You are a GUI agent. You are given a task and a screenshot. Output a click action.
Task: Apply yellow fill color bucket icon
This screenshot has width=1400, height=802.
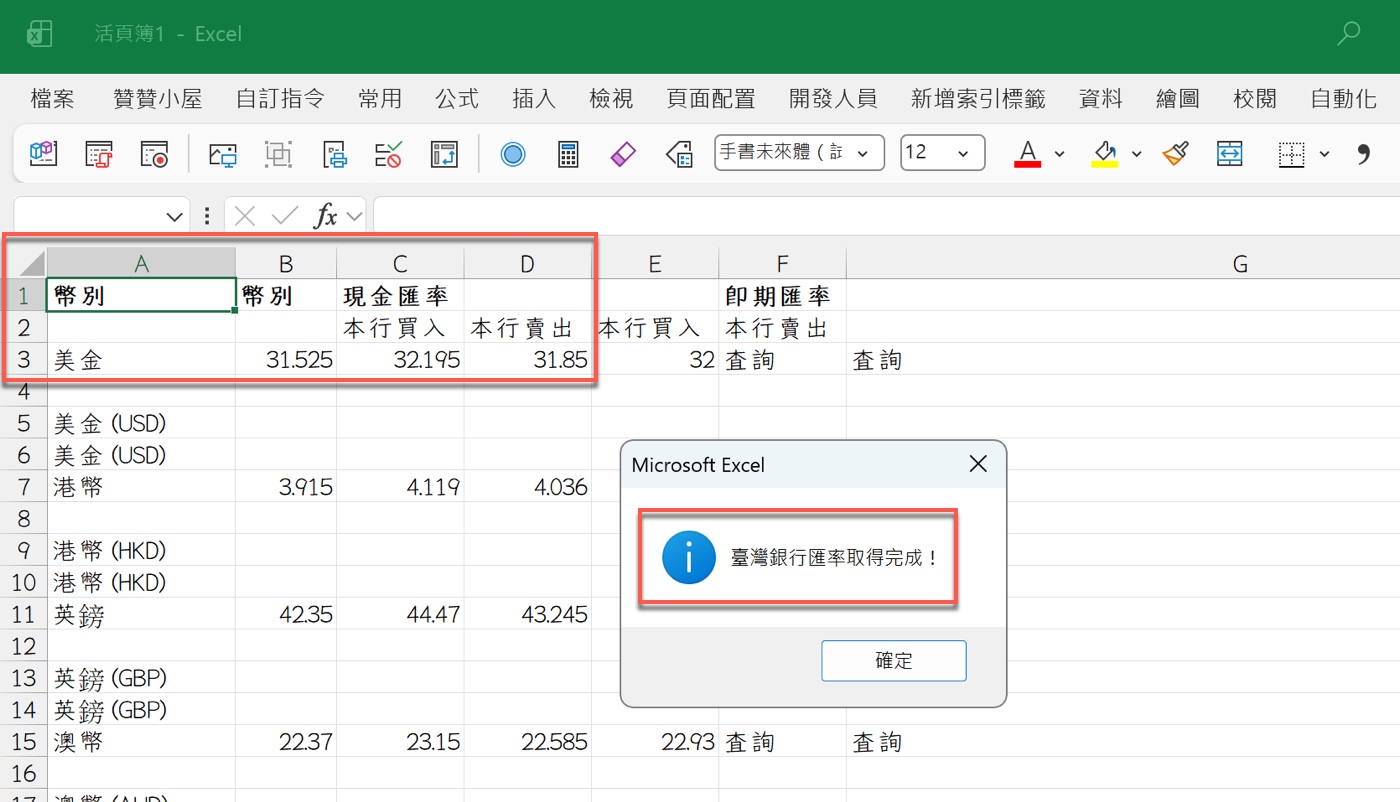pos(1104,153)
